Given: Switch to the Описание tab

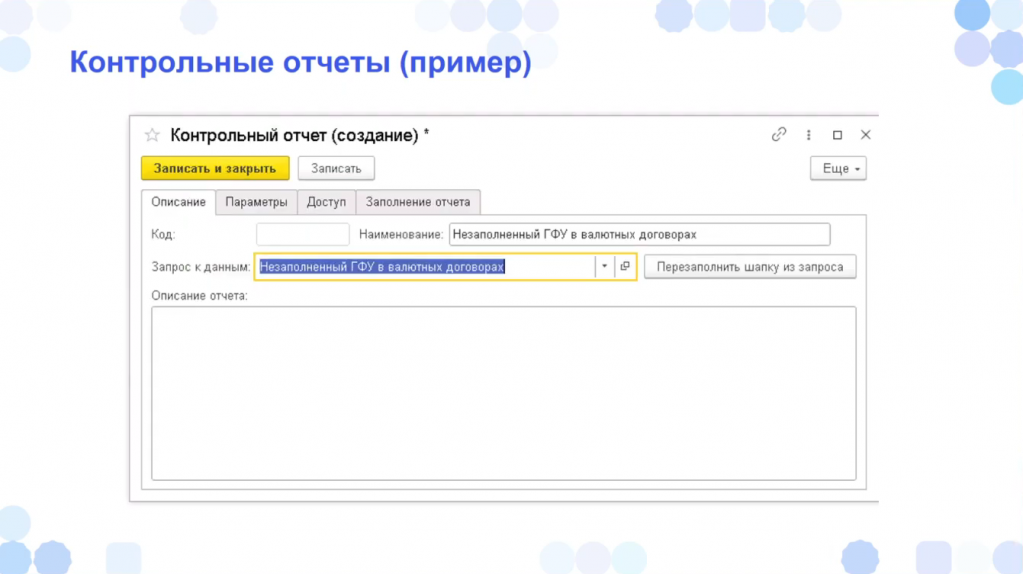Looking at the screenshot, I should click(179, 202).
